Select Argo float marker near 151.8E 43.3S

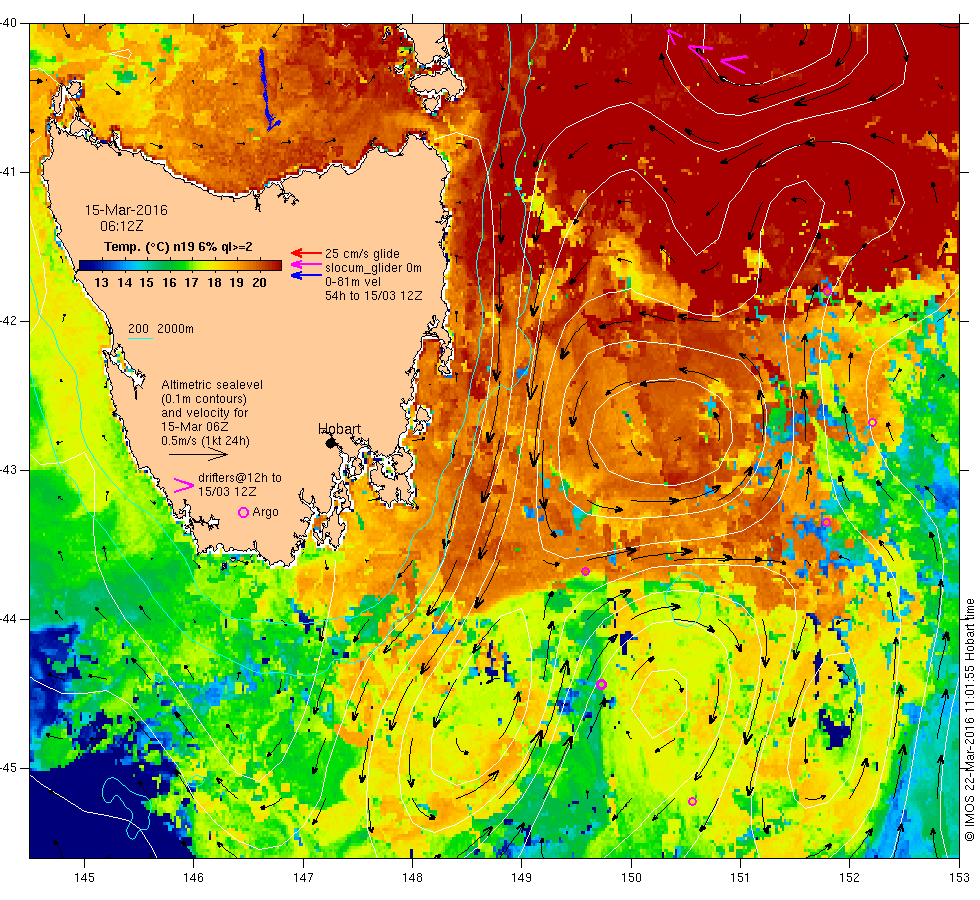(x=826, y=522)
